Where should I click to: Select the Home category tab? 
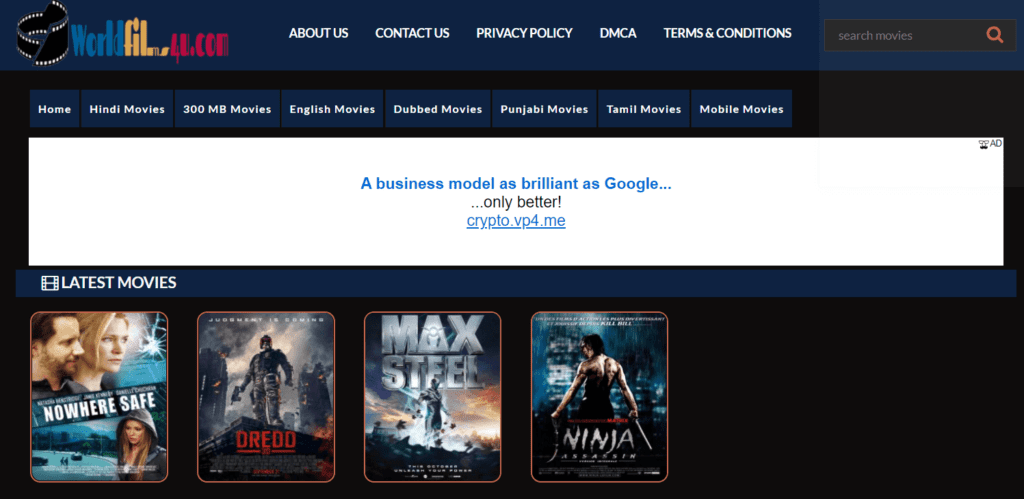coord(54,109)
